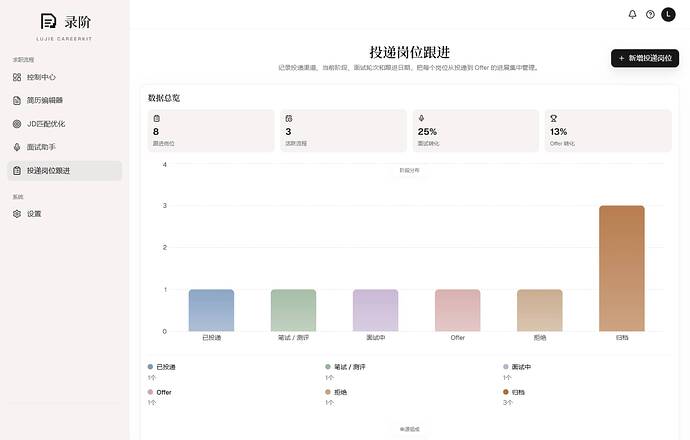Screen dimensions: 690x440
Task: Click the 数据总览 section heading
Action: pos(164,98)
